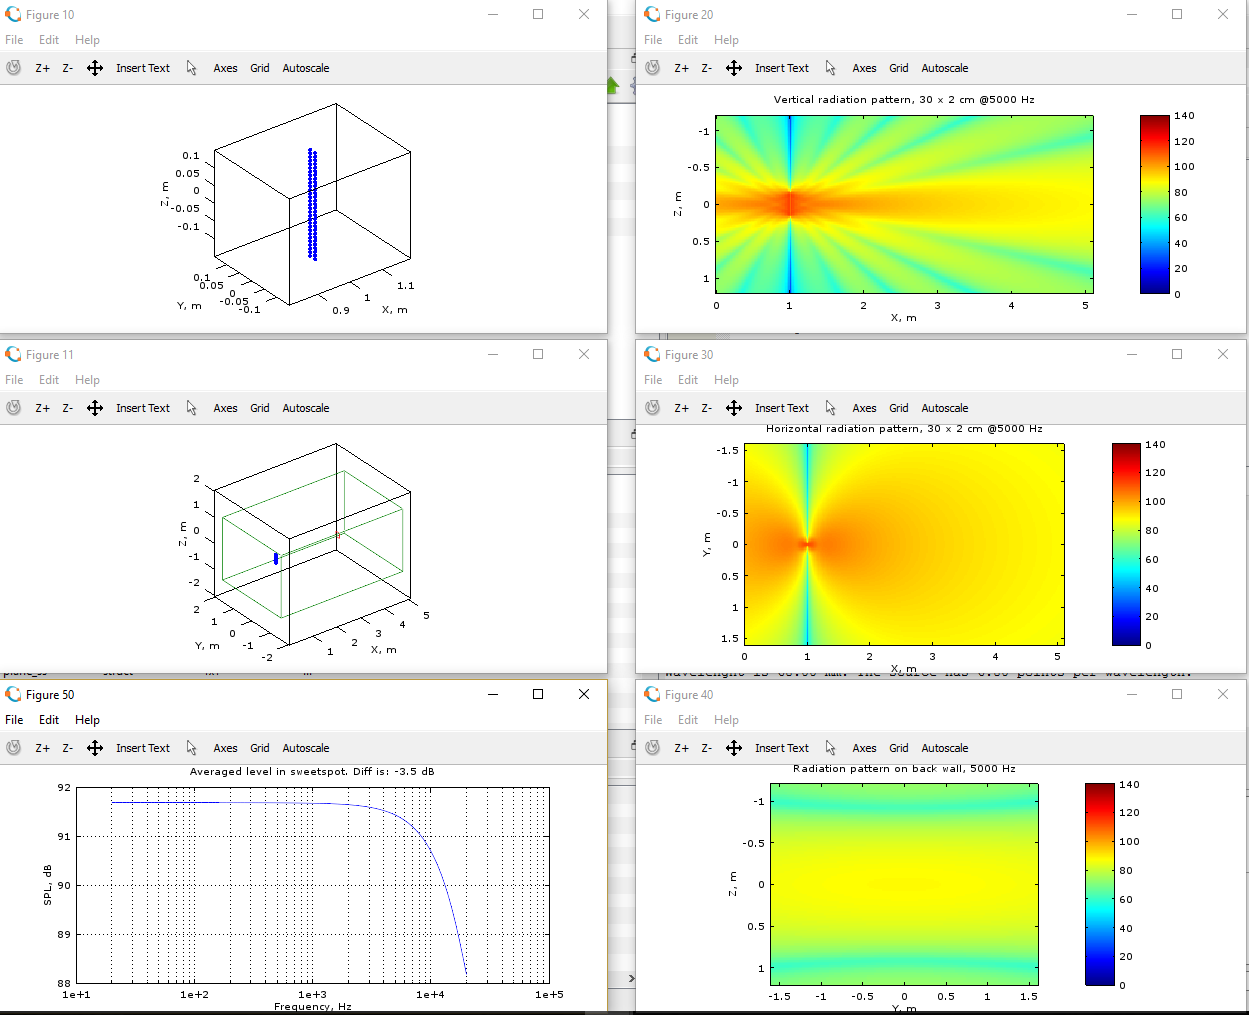Choose the pointer select tool in Figure 10
Image resolution: width=1249 pixels, height=1015 pixels.
coord(192,68)
